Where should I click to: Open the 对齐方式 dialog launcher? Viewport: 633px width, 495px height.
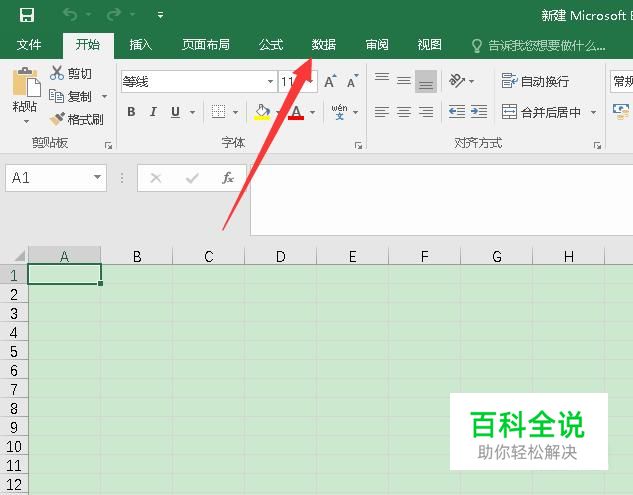click(x=597, y=145)
